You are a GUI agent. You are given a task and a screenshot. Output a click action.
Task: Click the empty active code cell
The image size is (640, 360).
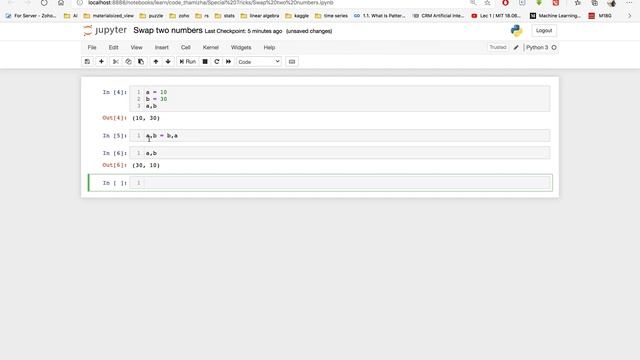[x=340, y=183]
